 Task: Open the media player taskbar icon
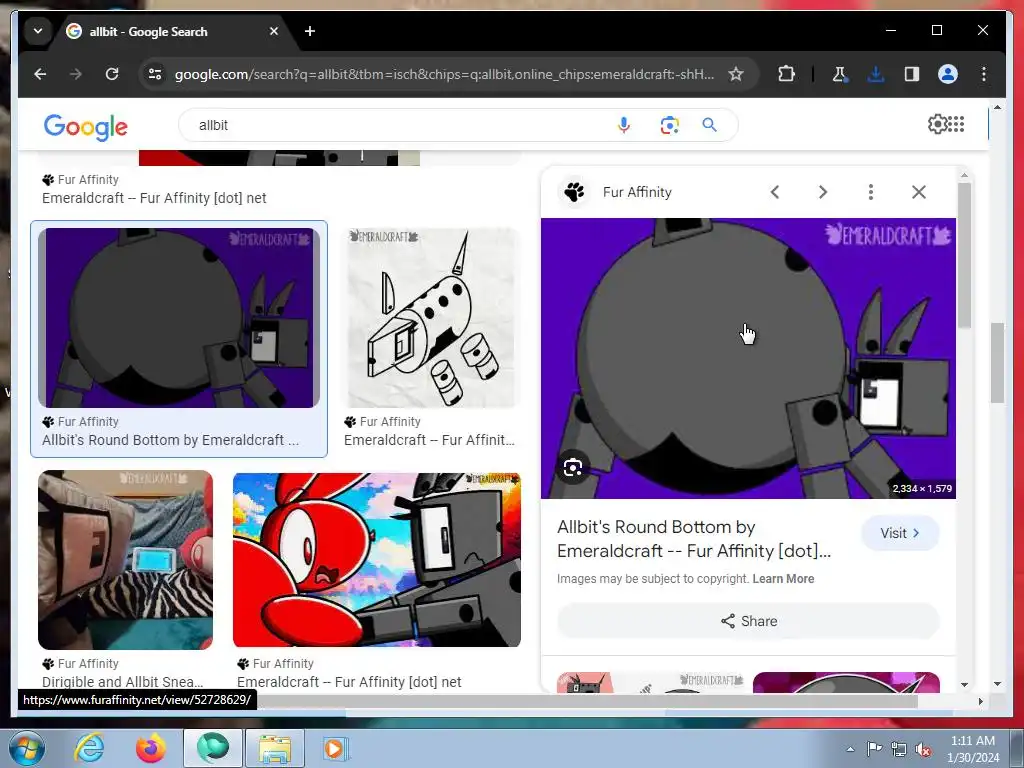336,748
